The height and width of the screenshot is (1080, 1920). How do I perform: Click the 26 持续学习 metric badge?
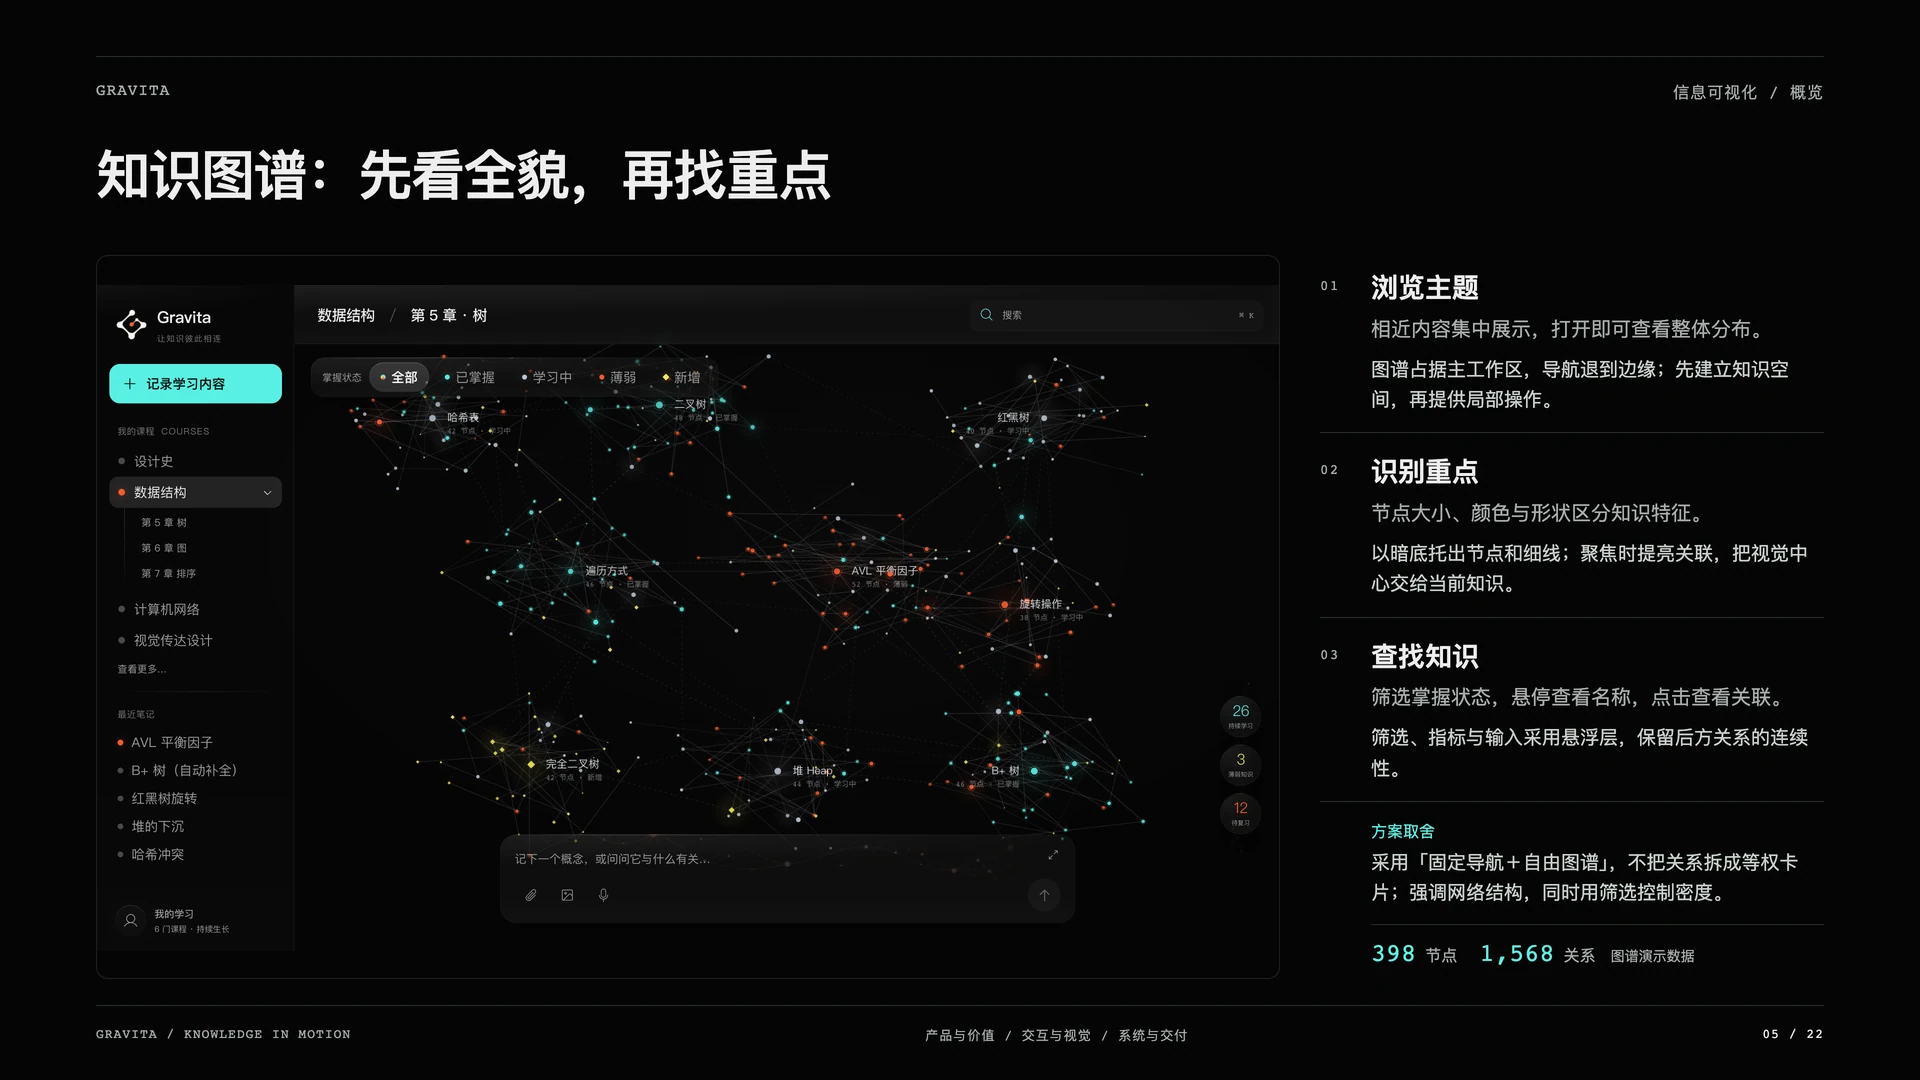[x=1241, y=716]
